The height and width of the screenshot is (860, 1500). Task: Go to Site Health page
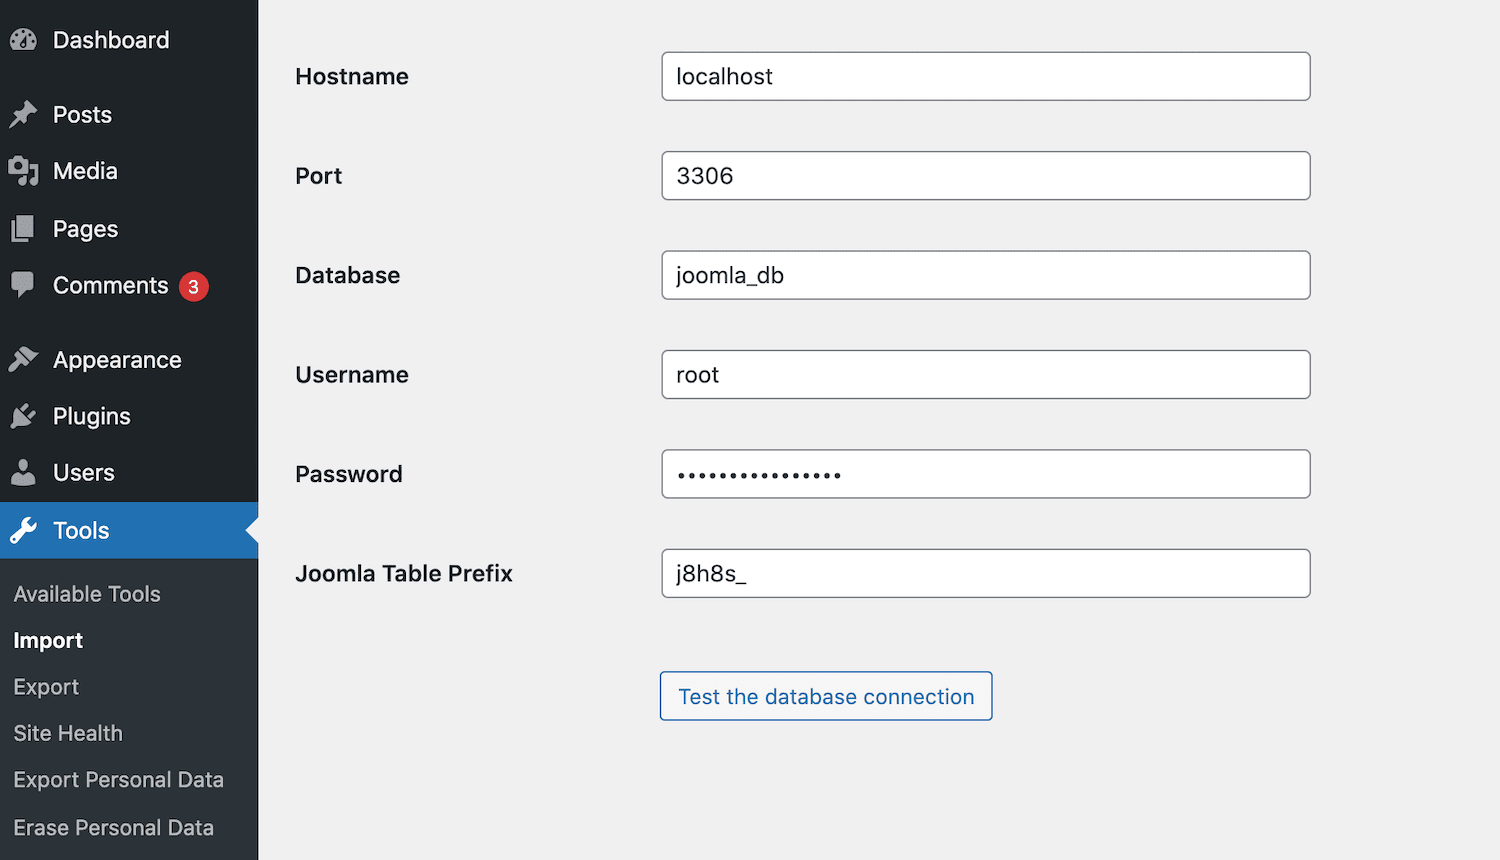(x=68, y=733)
